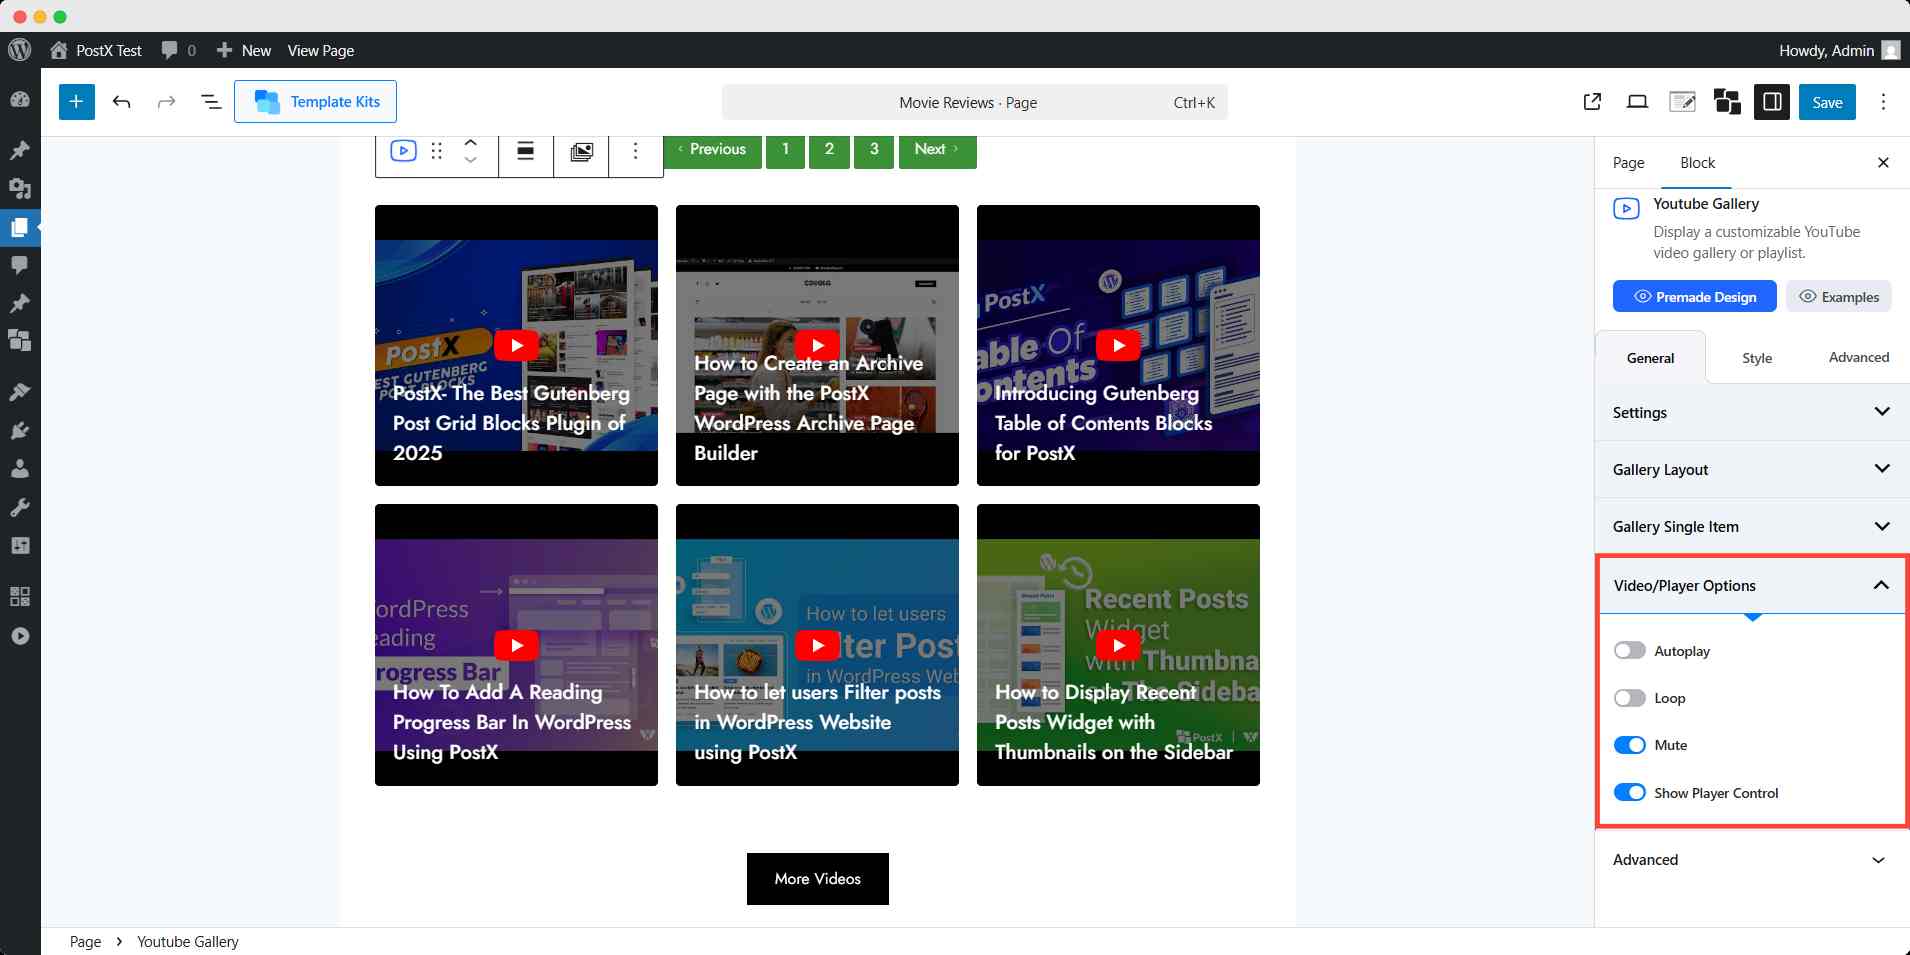Click the More Videos button in the gallery
Viewport: 1910px width, 955px height.
click(x=817, y=878)
